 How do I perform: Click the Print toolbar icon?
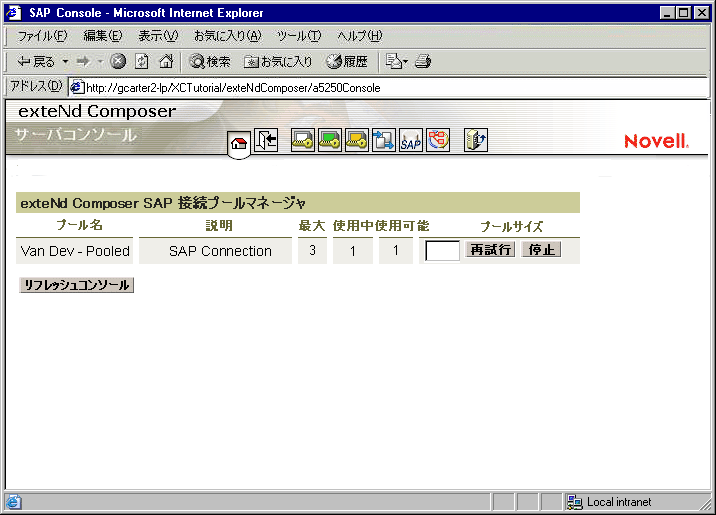click(x=423, y=61)
